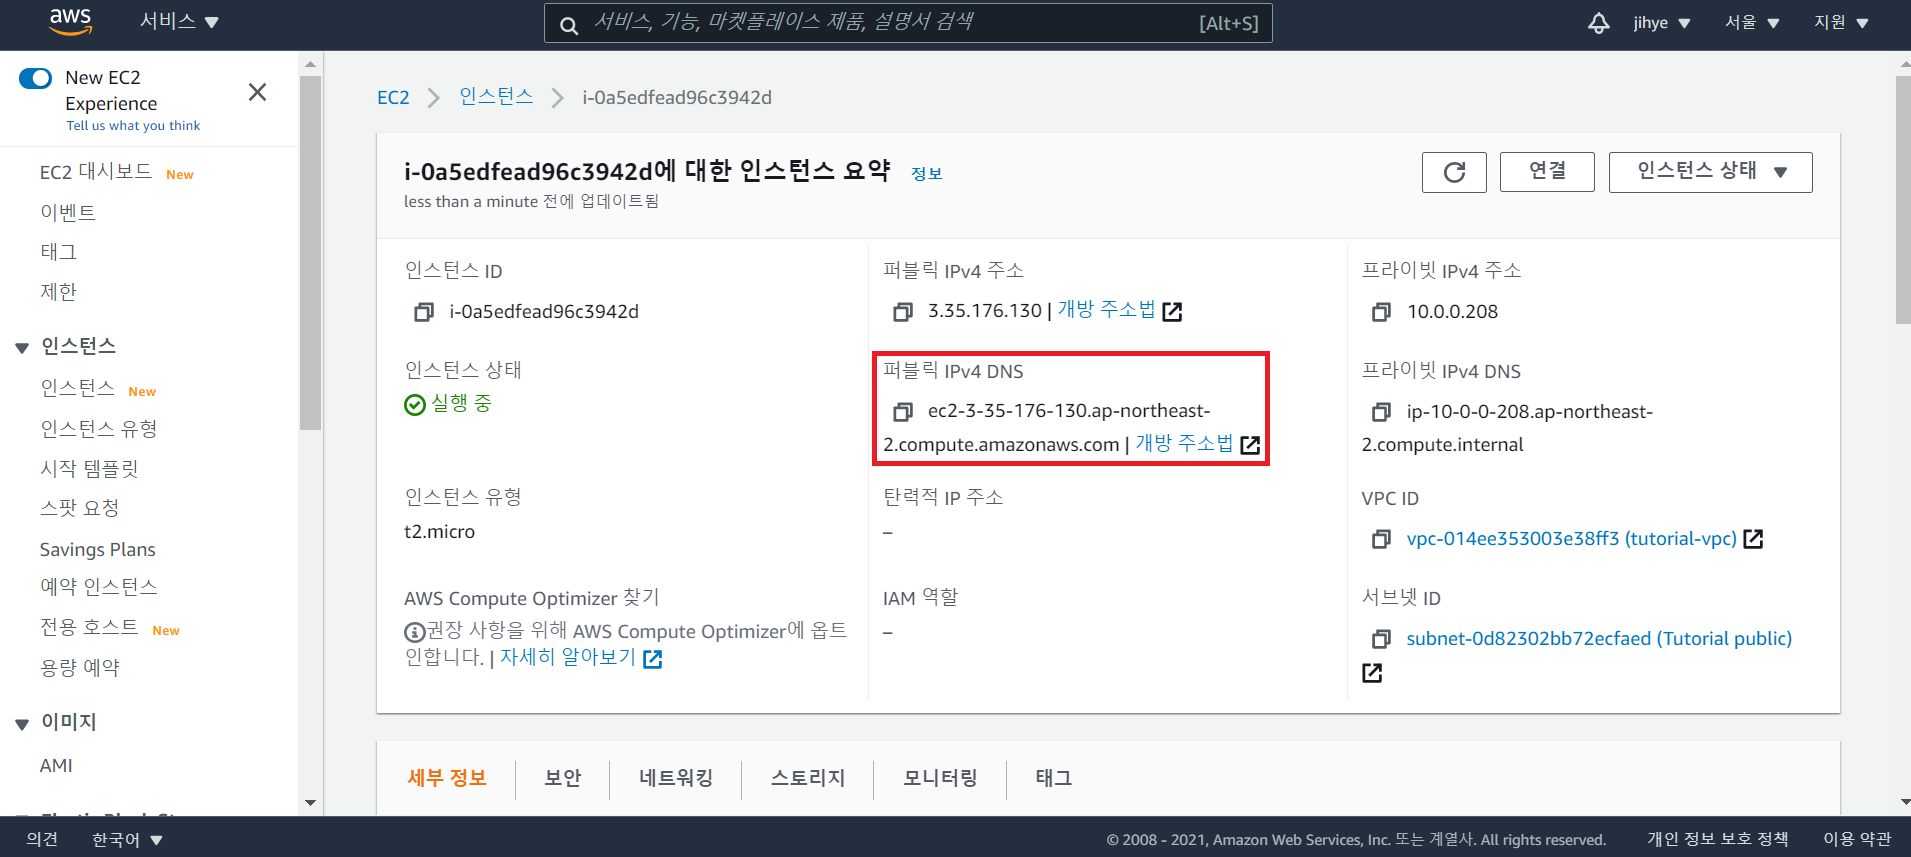Copy the instance ID i-0a5edfead96c3942d
The image size is (1911, 857).
coord(424,312)
